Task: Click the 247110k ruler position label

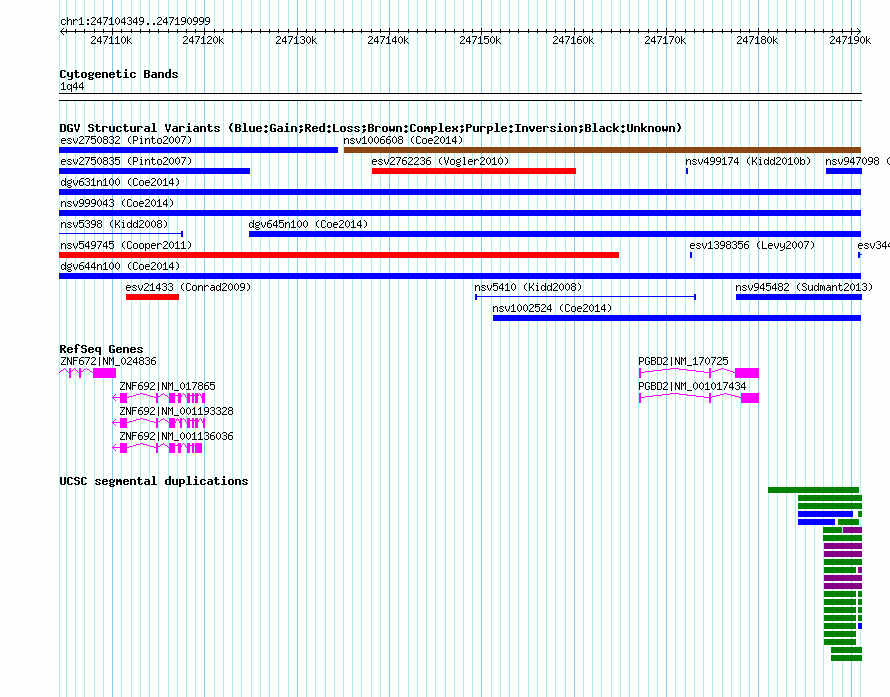Action: click(x=111, y=40)
